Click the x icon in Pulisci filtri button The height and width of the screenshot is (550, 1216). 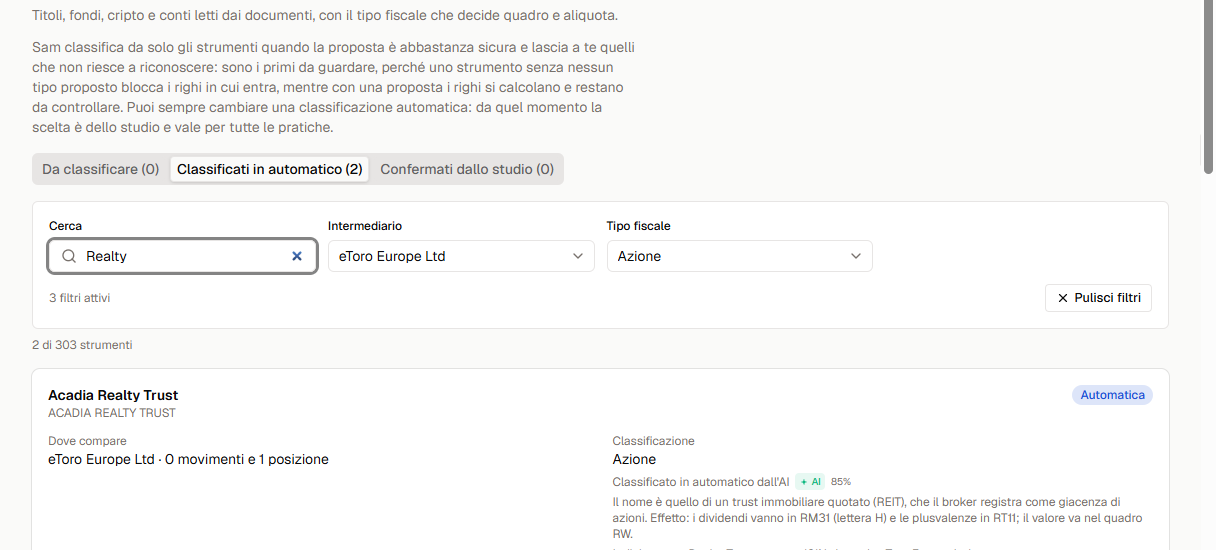[x=1062, y=298]
